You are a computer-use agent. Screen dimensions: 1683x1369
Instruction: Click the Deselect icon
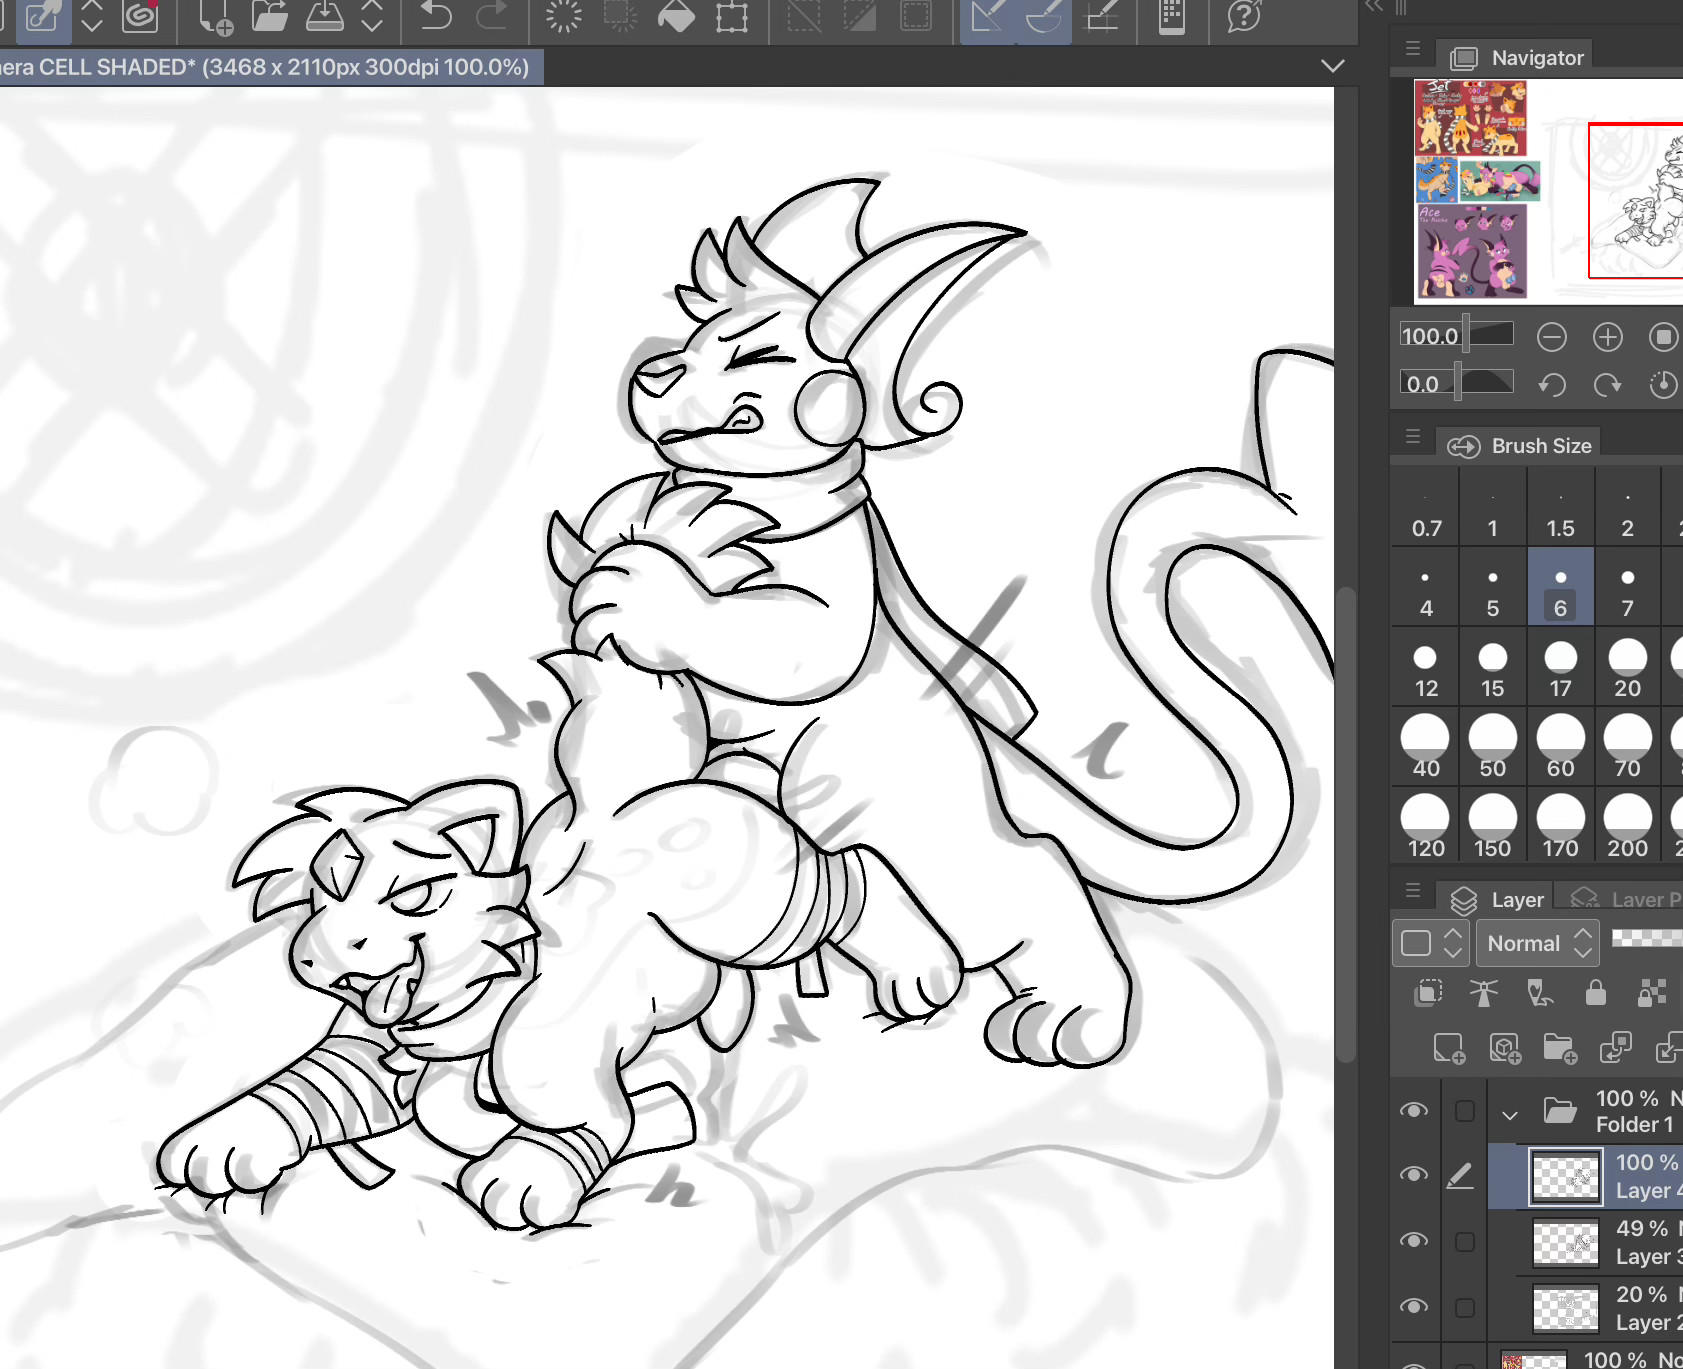tap(804, 16)
